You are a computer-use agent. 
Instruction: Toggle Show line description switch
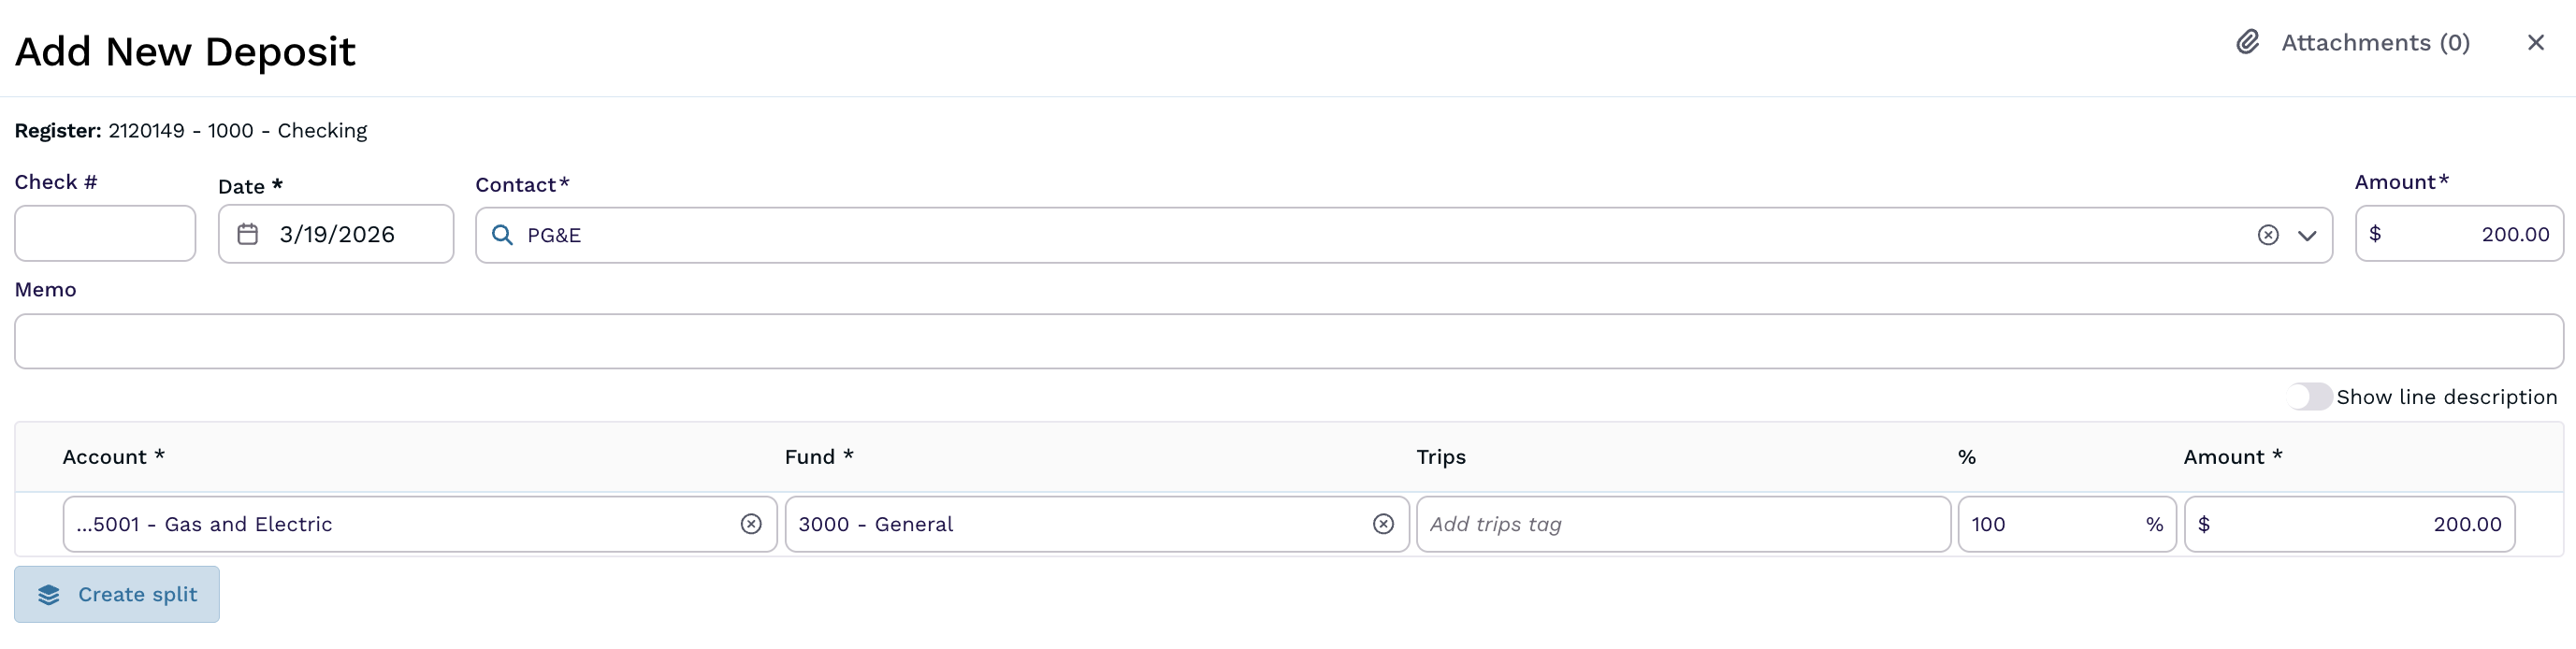[x=2310, y=397]
